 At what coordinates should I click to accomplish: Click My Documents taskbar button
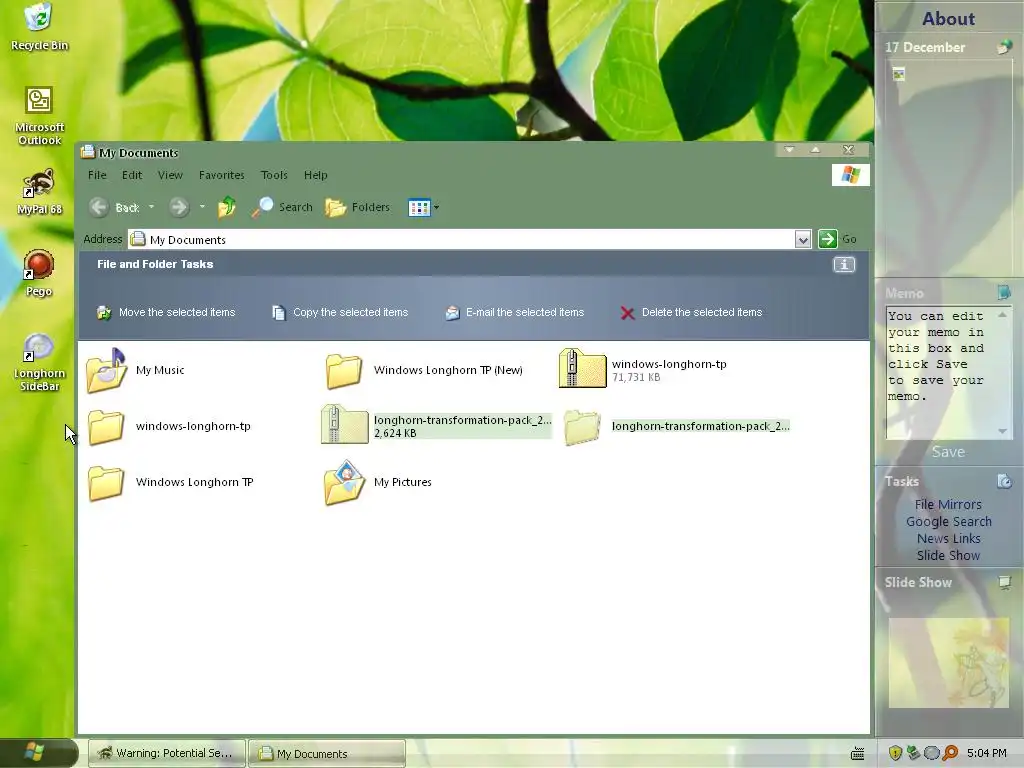pos(327,753)
